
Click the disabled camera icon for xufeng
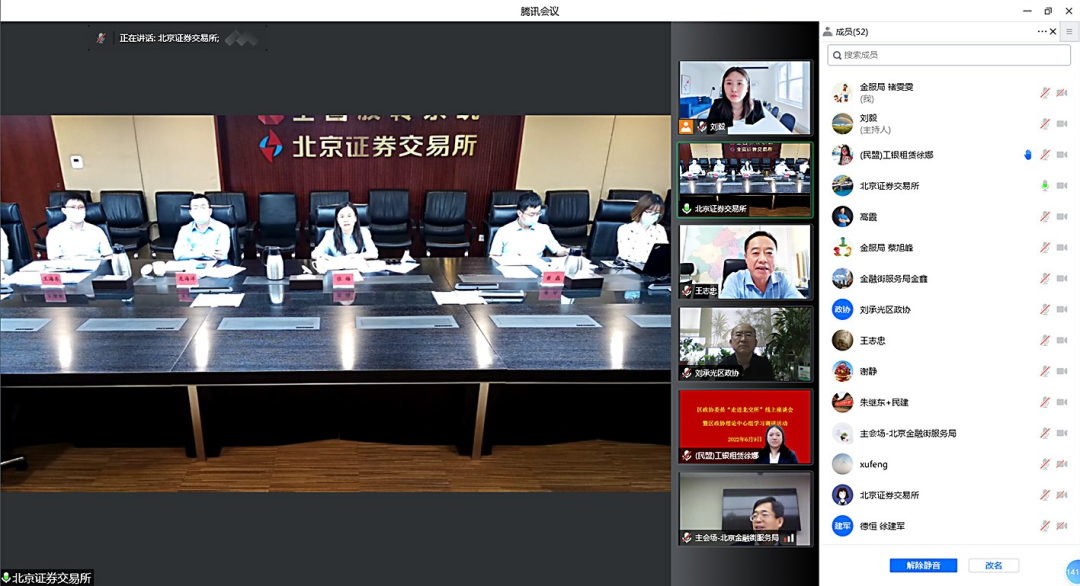point(1062,465)
